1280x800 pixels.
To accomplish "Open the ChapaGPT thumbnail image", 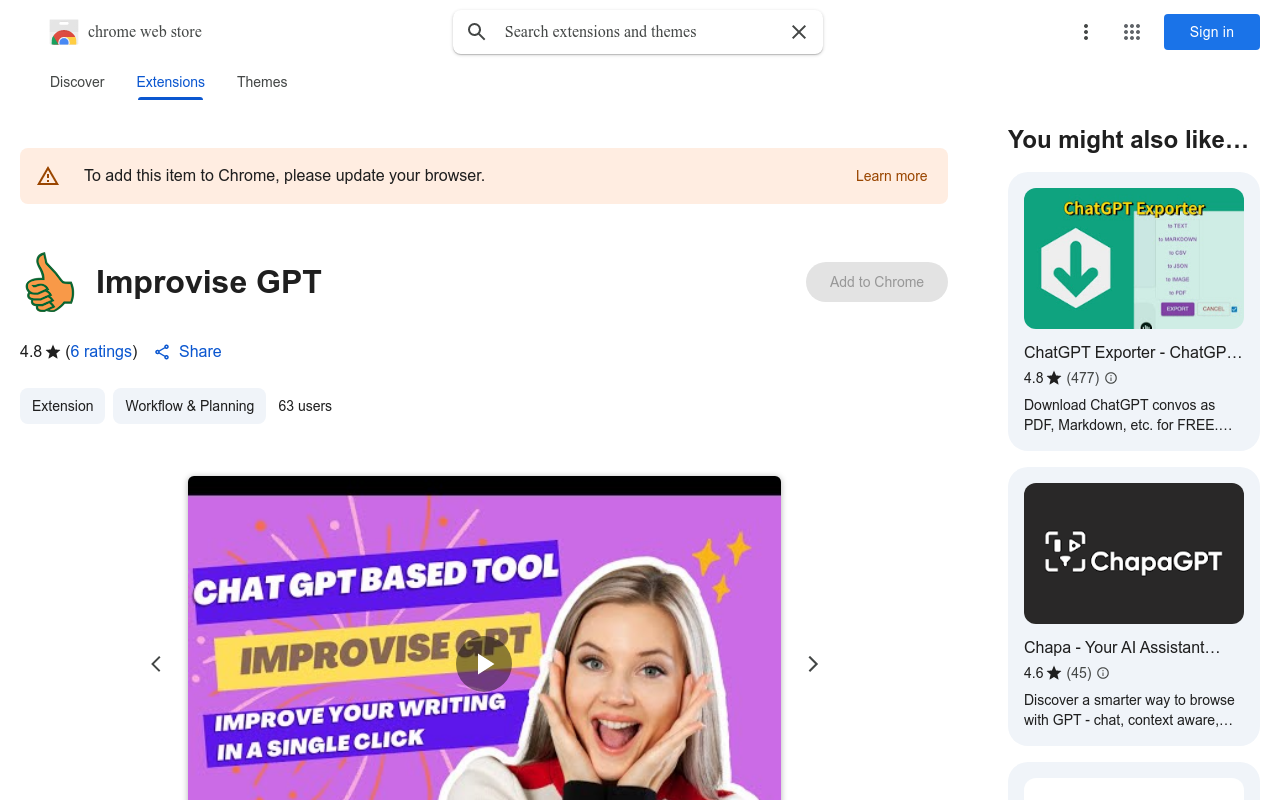I will 1134,554.
